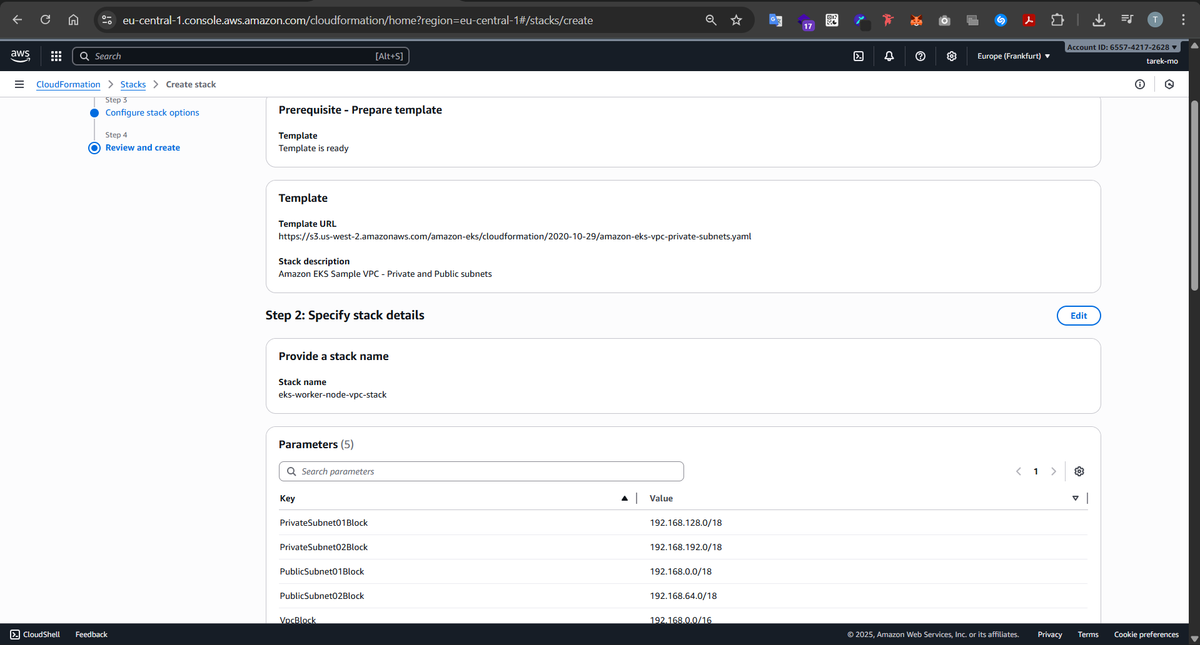Viewport: 1200px width, 645px height.
Task: Go to Stacks breadcrumb link
Action: (133, 84)
